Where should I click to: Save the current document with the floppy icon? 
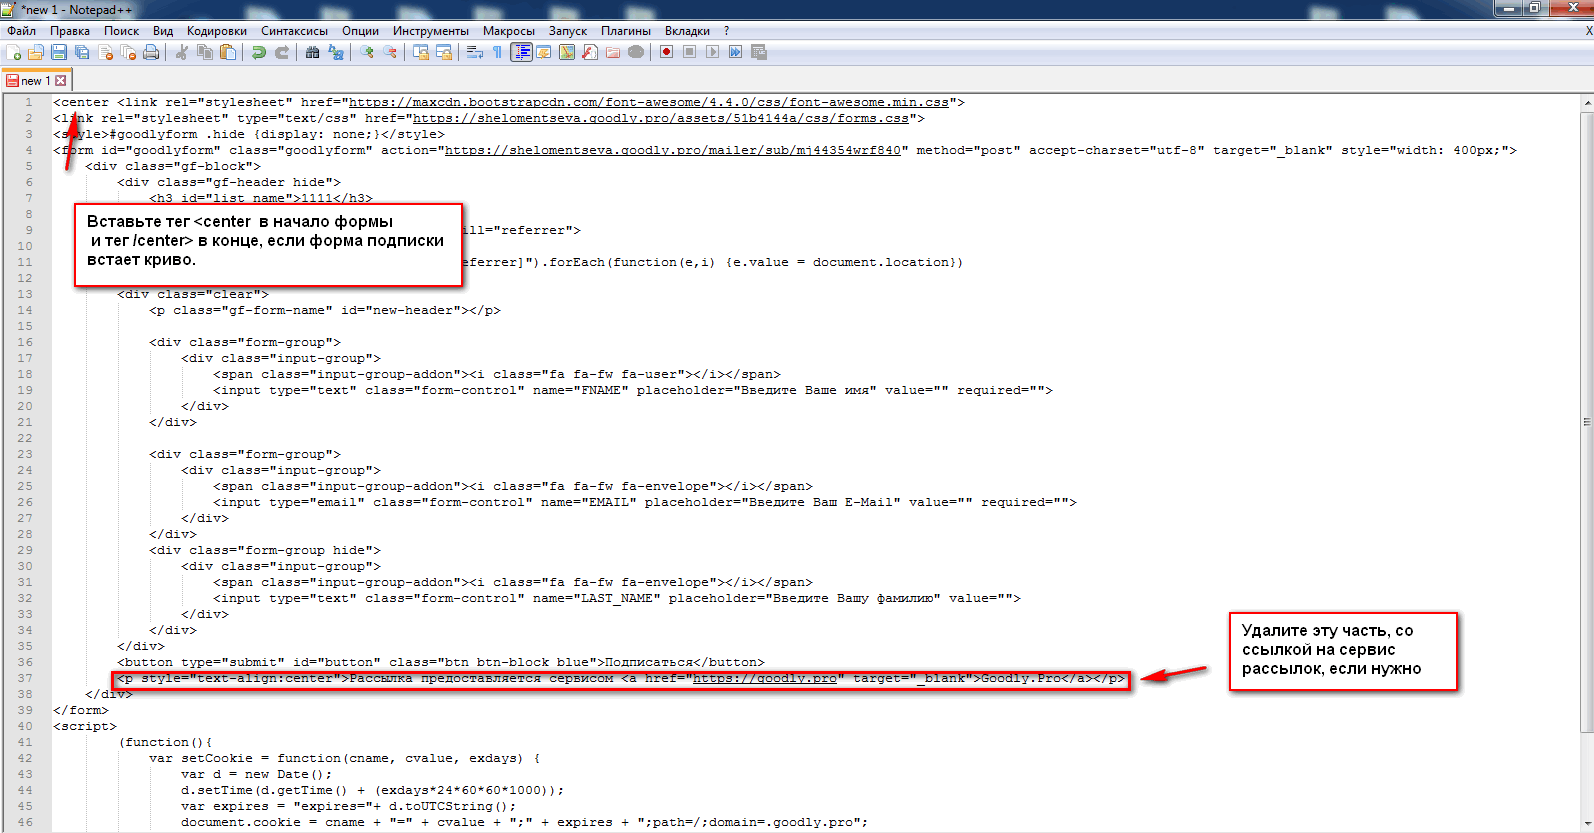click(x=59, y=52)
